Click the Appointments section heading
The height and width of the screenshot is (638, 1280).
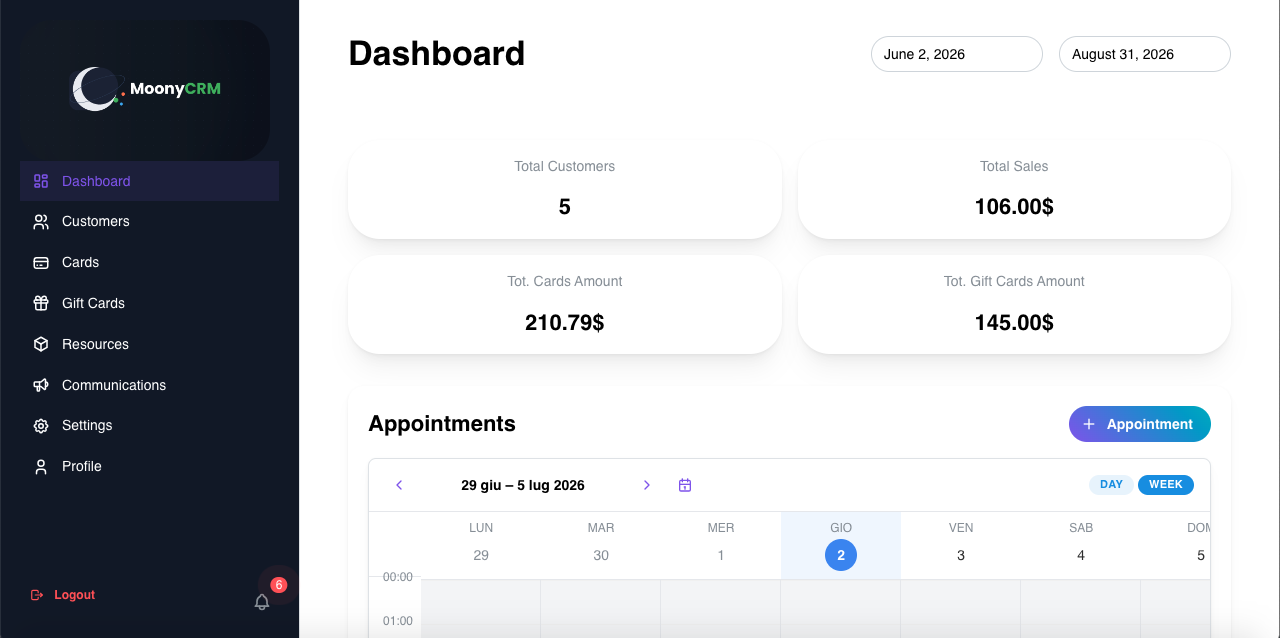click(x=442, y=424)
